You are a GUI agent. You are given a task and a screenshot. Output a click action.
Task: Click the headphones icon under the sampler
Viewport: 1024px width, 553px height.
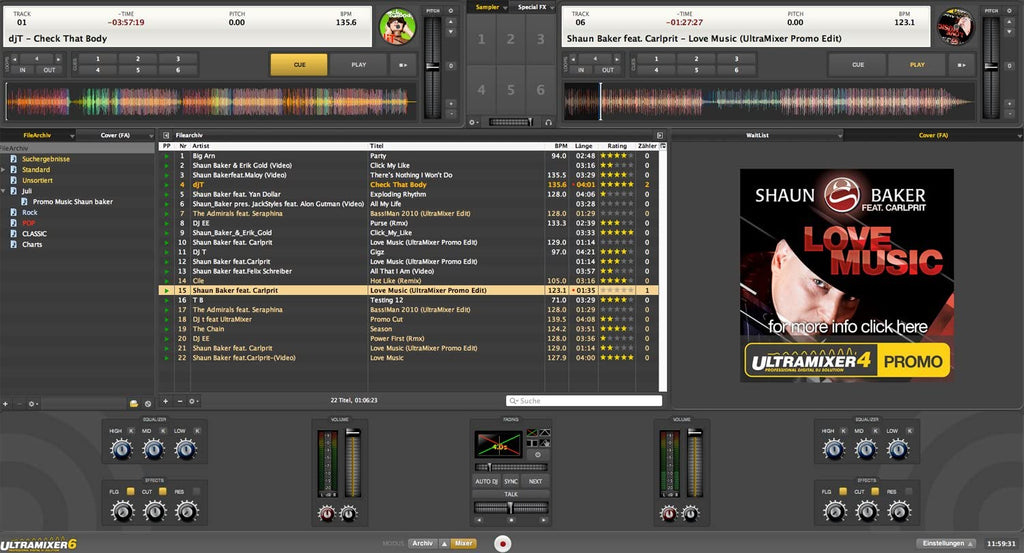click(x=549, y=122)
